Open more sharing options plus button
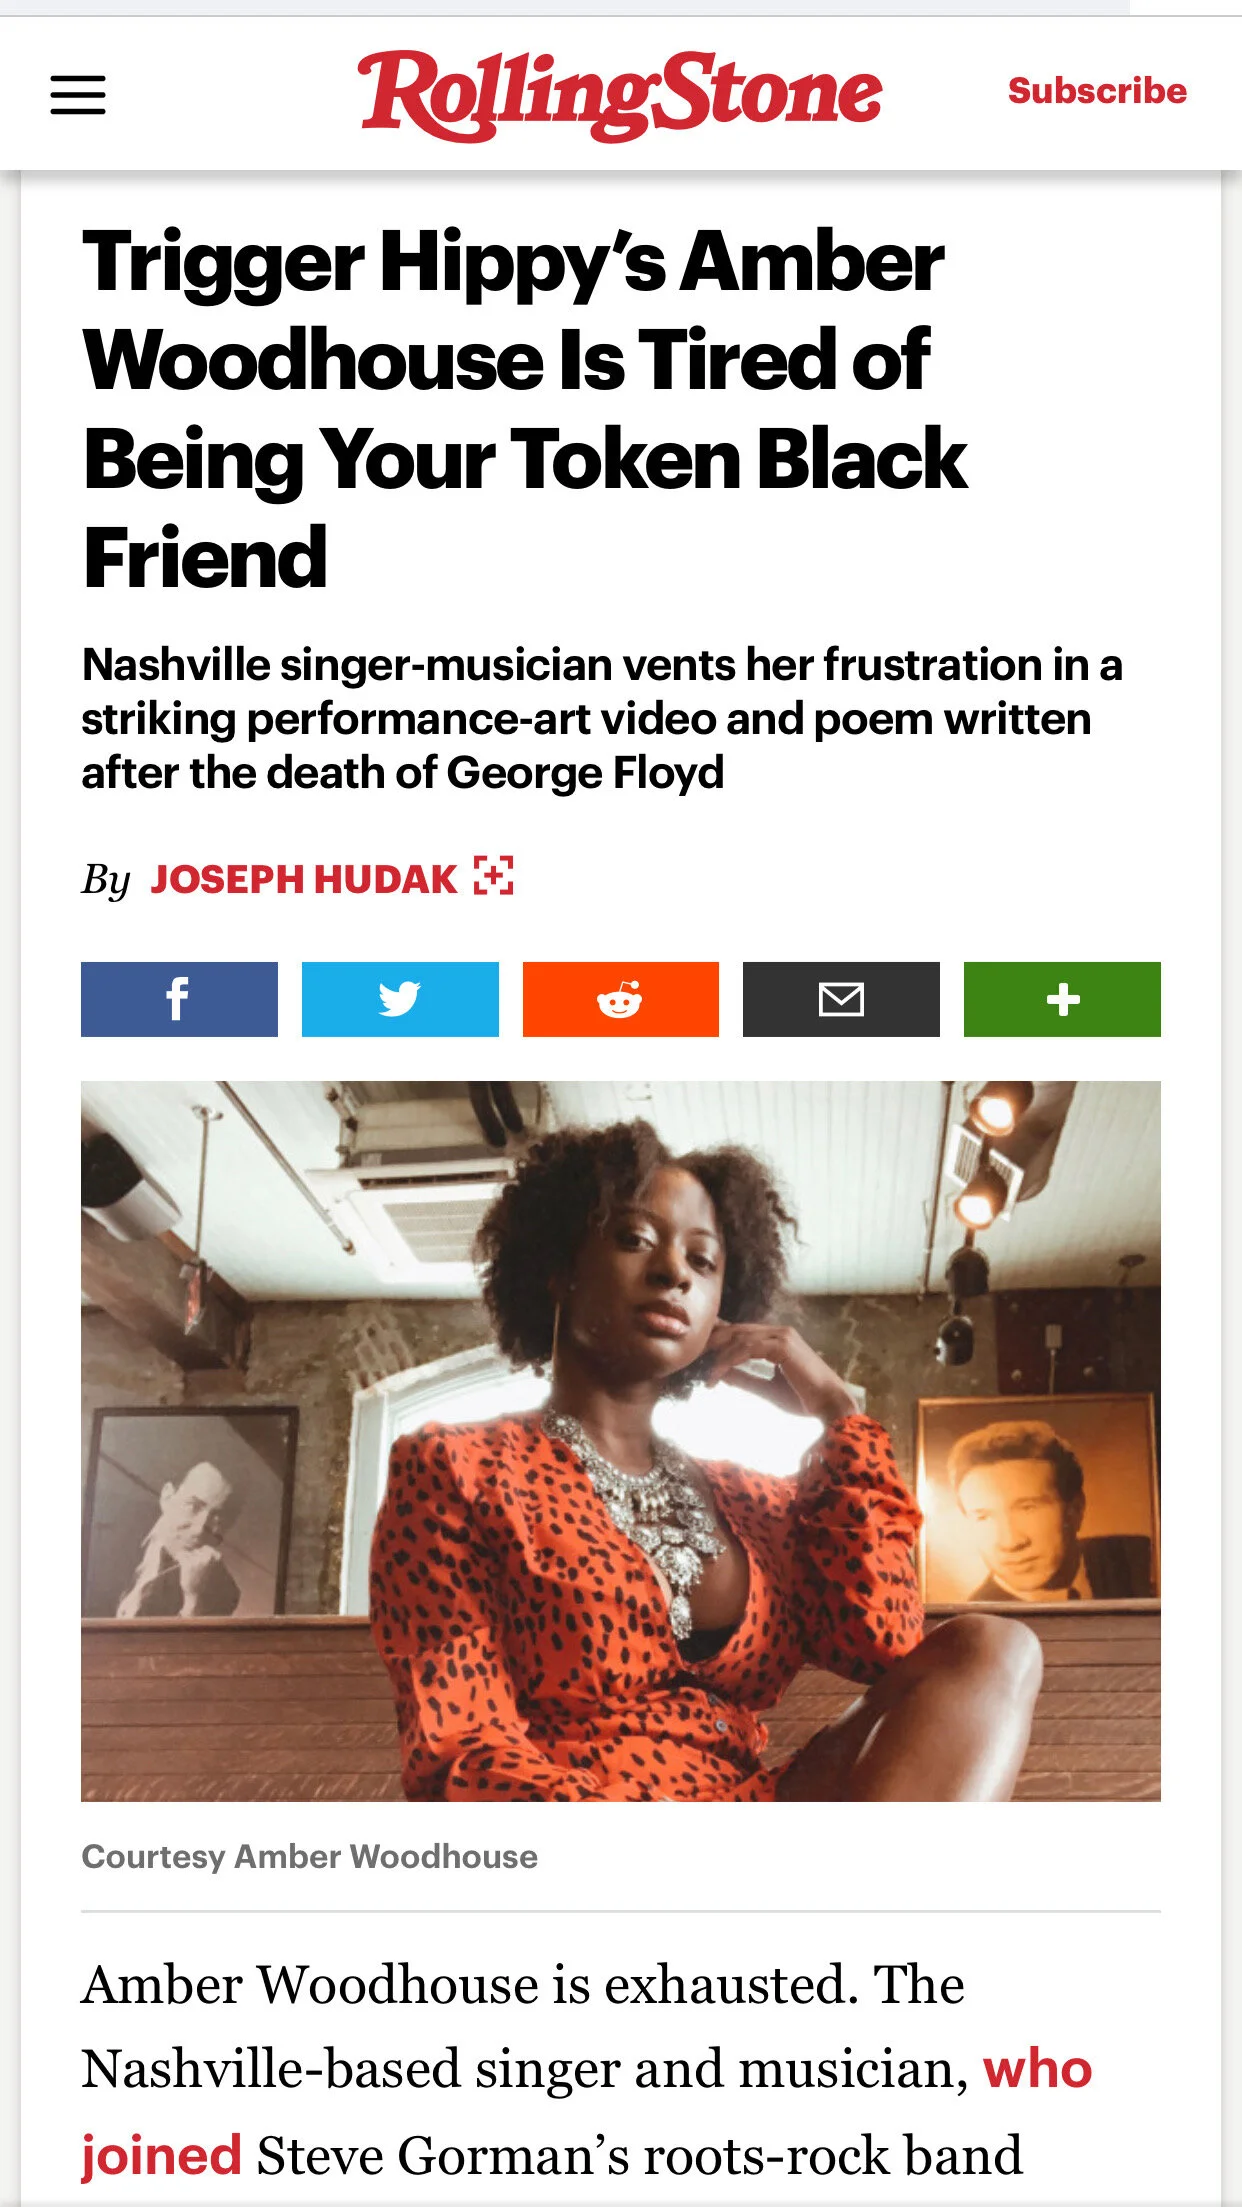This screenshot has height=2207, width=1242. pyautogui.click(x=1062, y=999)
